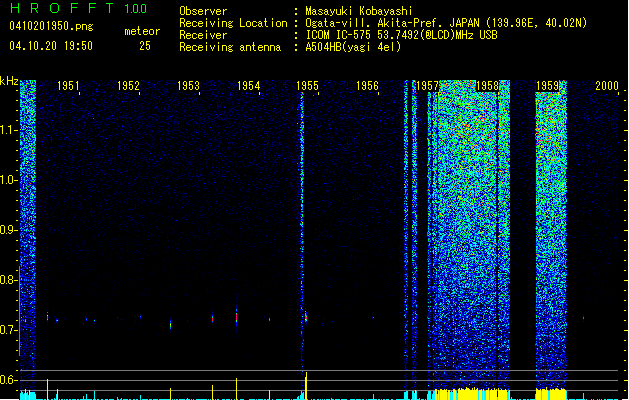Click the 1958 time marker
Image resolution: width=629 pixels, height=400 pixels.
click(487, 85)
